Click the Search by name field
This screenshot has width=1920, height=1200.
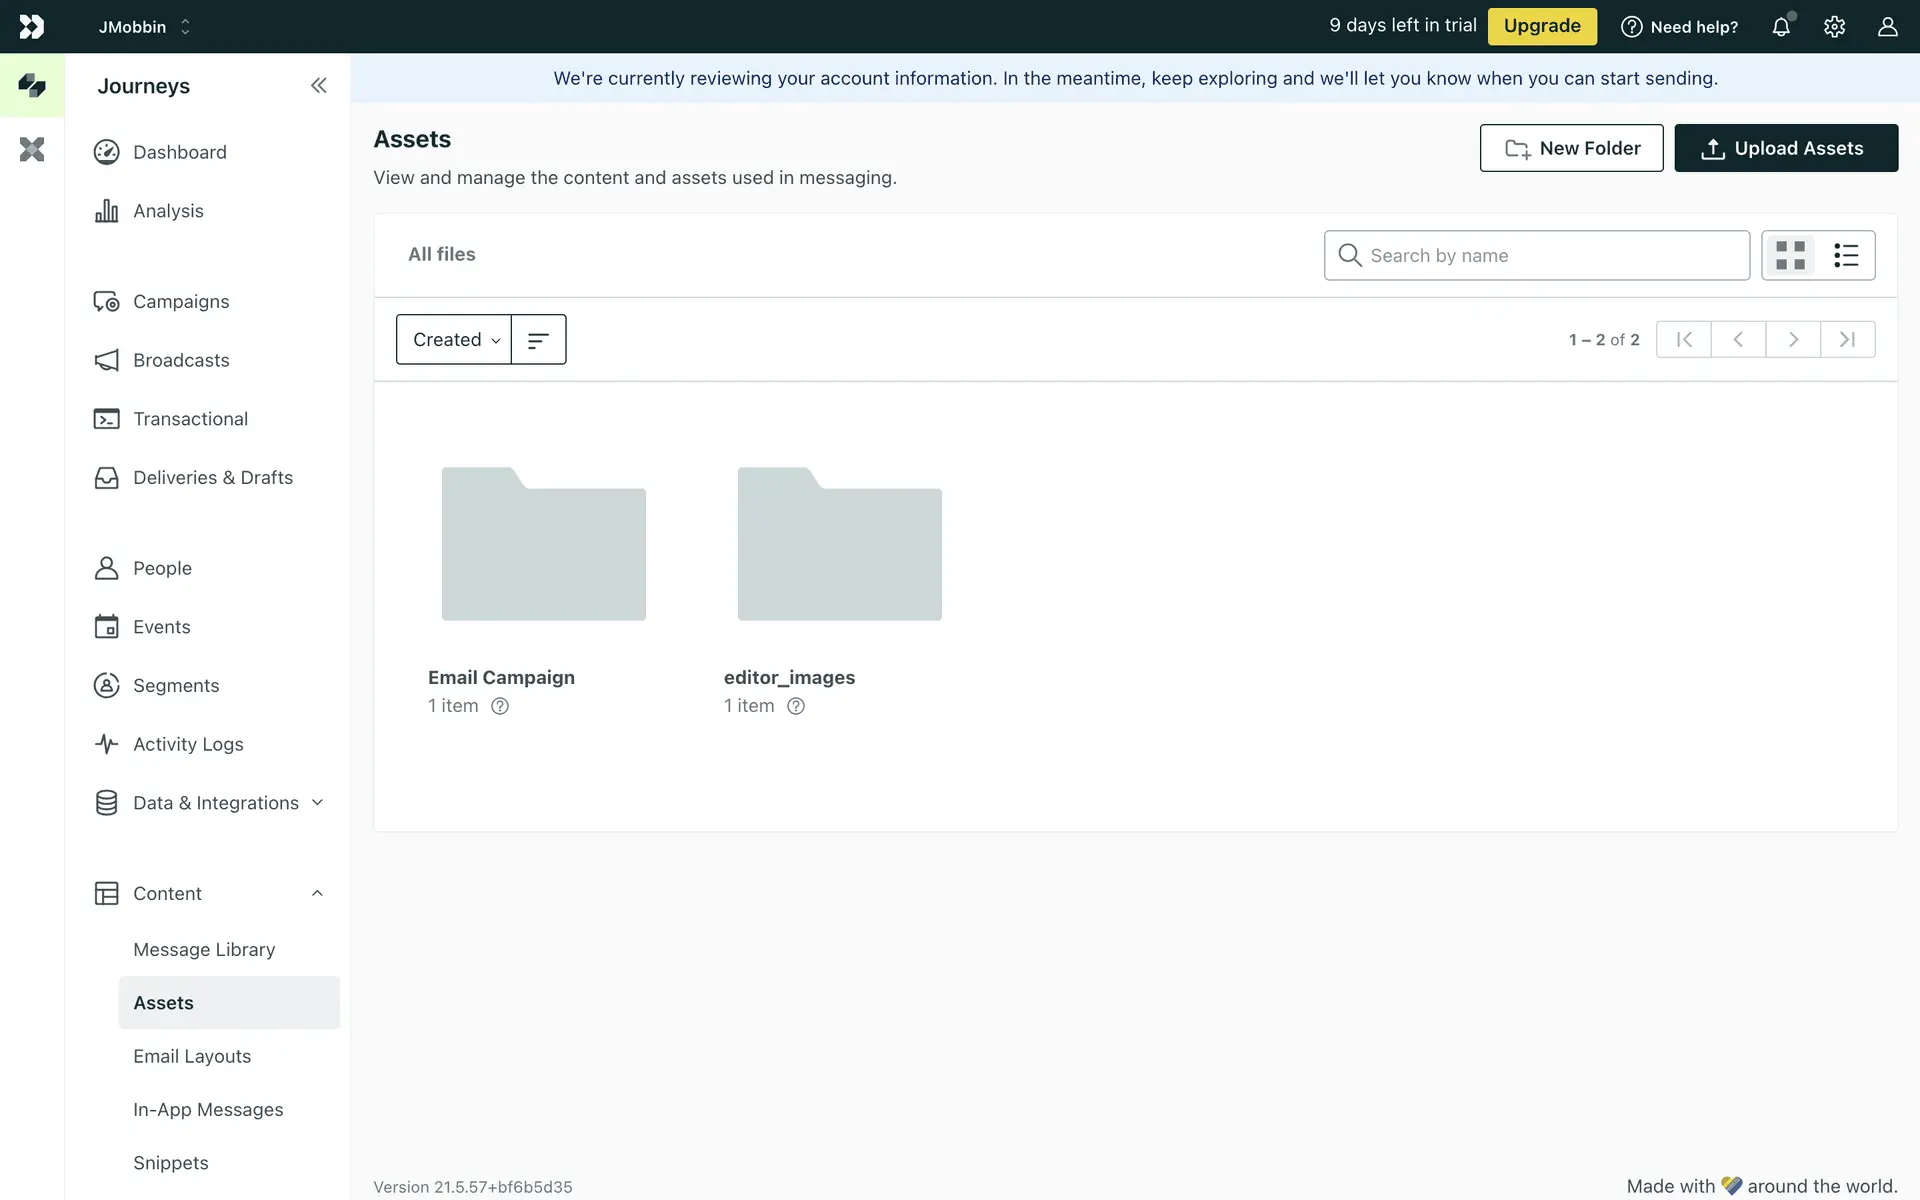click(1550, 256)
